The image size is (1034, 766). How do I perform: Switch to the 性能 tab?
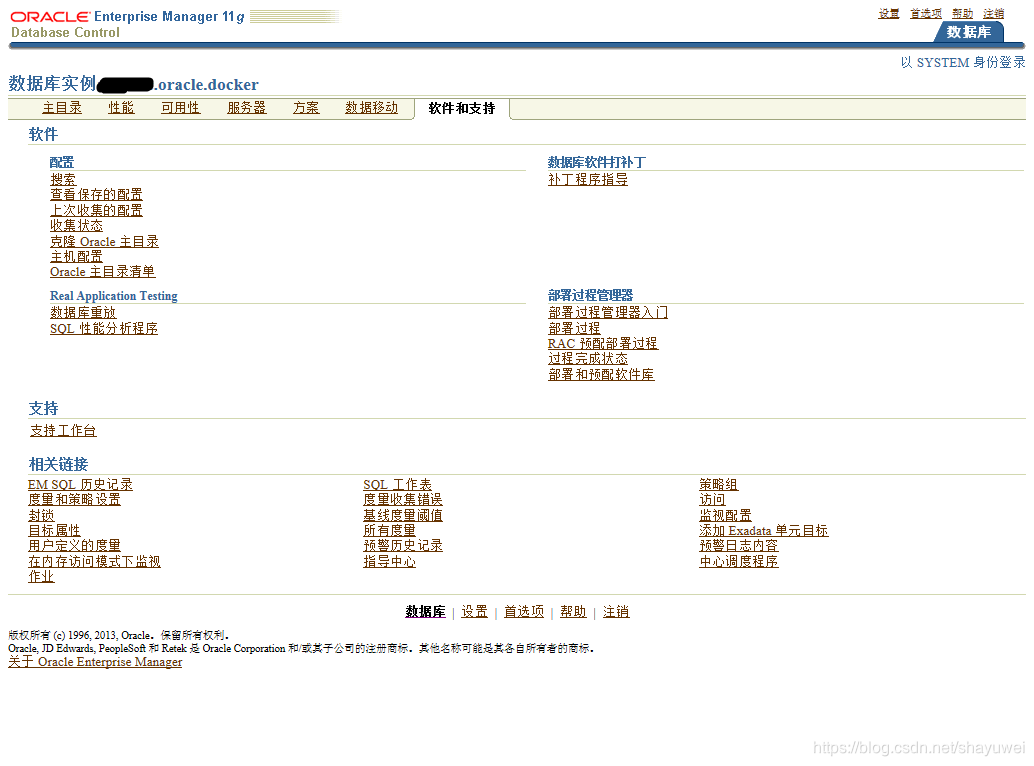point(121,108)
